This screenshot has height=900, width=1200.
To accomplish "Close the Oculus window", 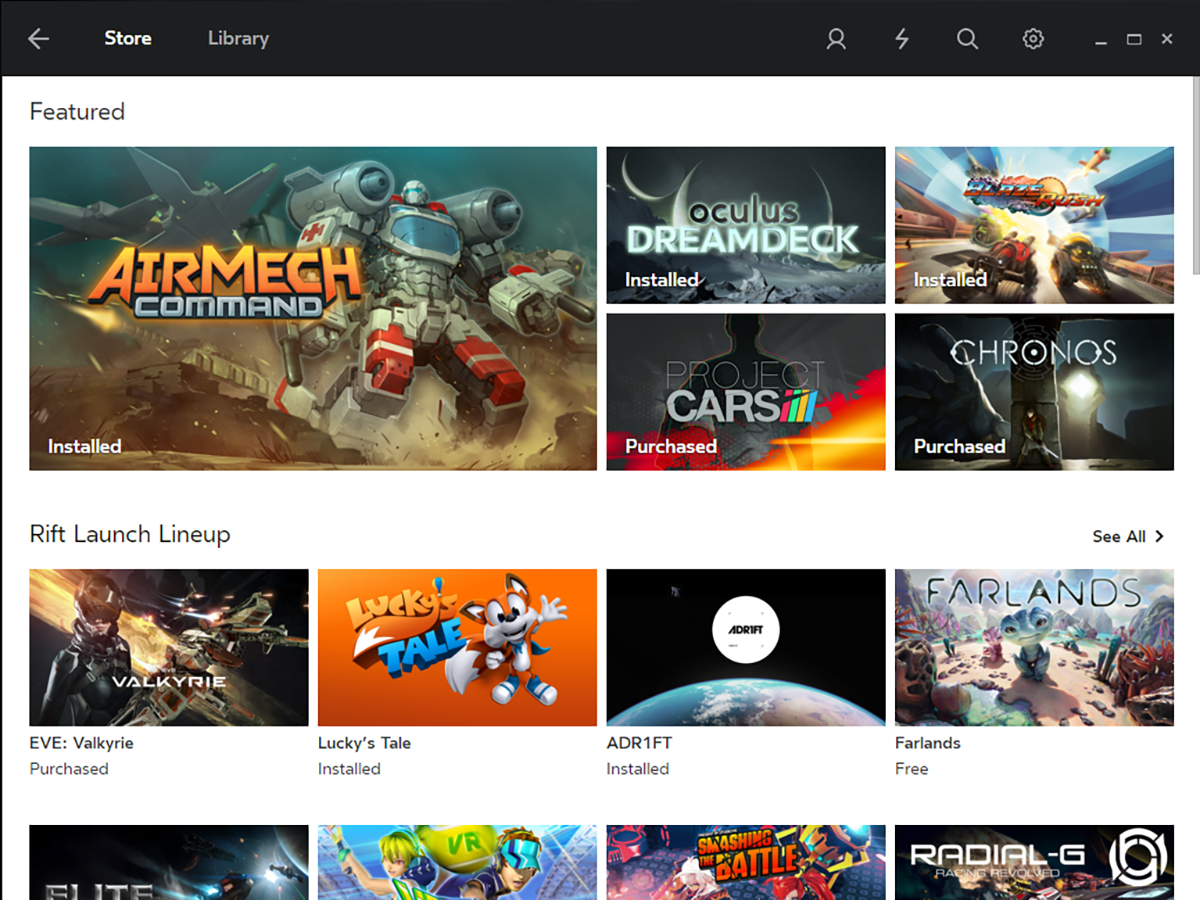I will tap(1167, 39).
